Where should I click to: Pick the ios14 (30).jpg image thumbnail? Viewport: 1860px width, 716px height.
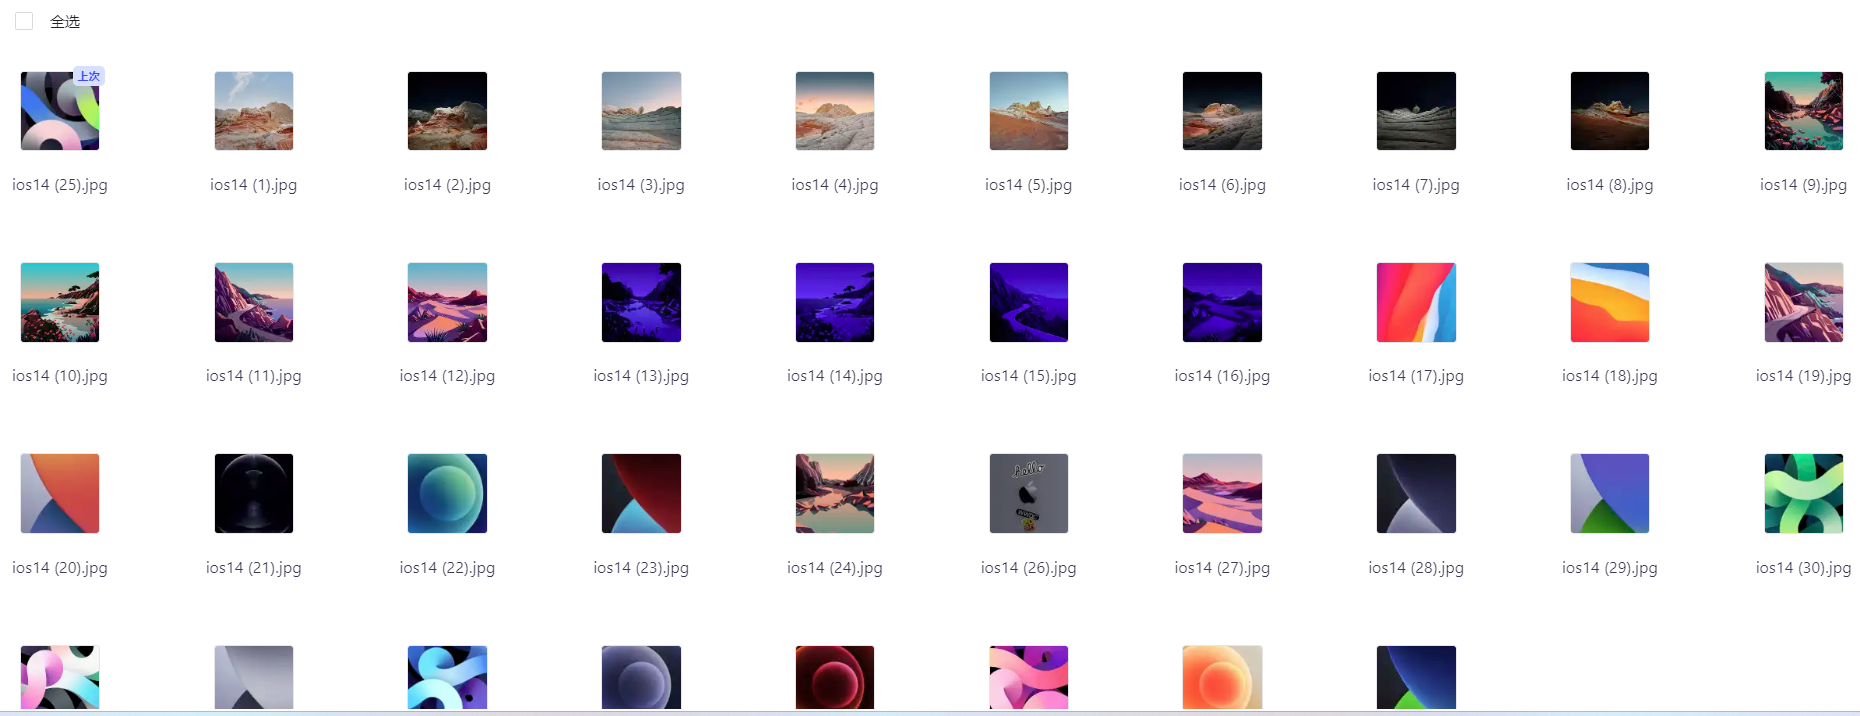click(x=1804, y=494)
